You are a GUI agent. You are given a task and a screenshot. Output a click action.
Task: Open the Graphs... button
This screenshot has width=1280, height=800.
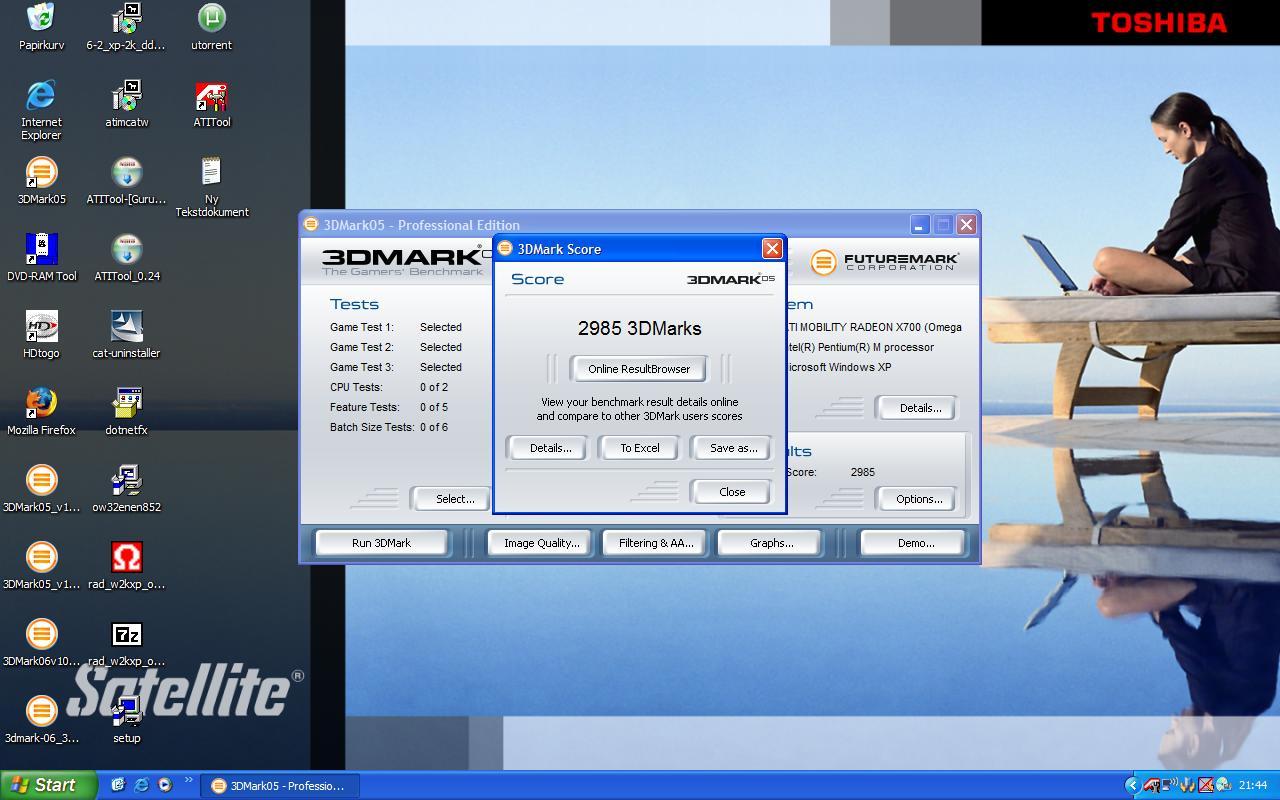[x=771, y=543]
